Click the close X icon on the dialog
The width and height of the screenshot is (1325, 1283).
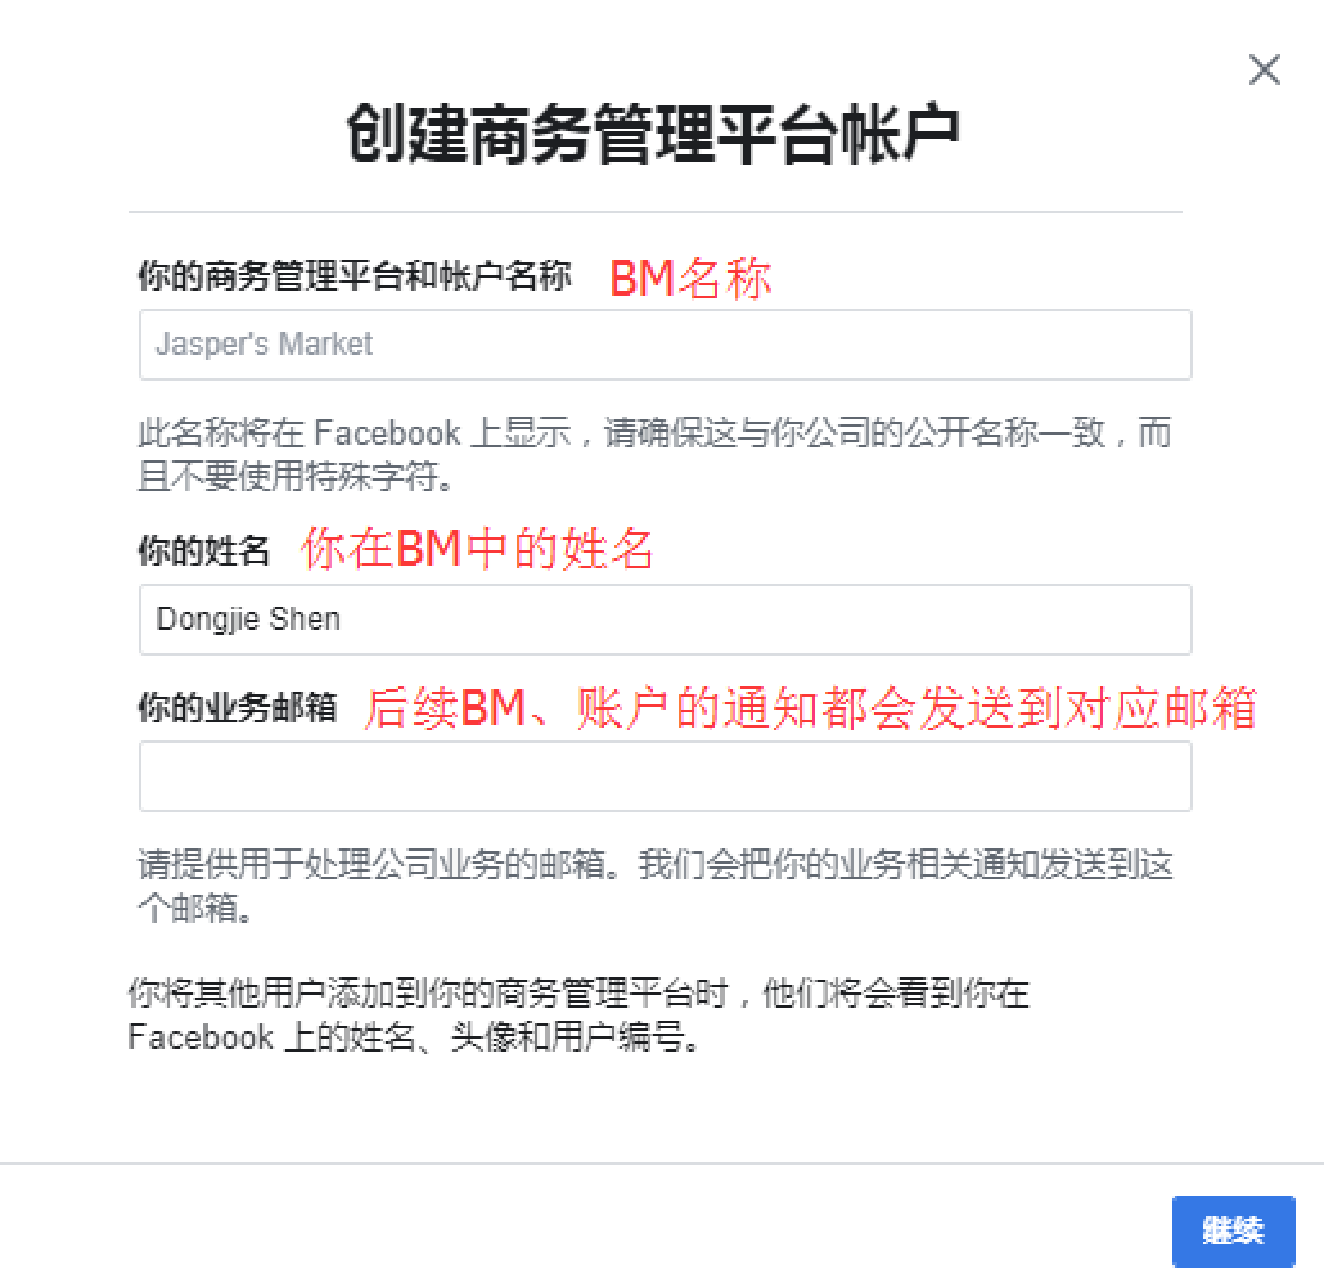tap(1264, 69)
